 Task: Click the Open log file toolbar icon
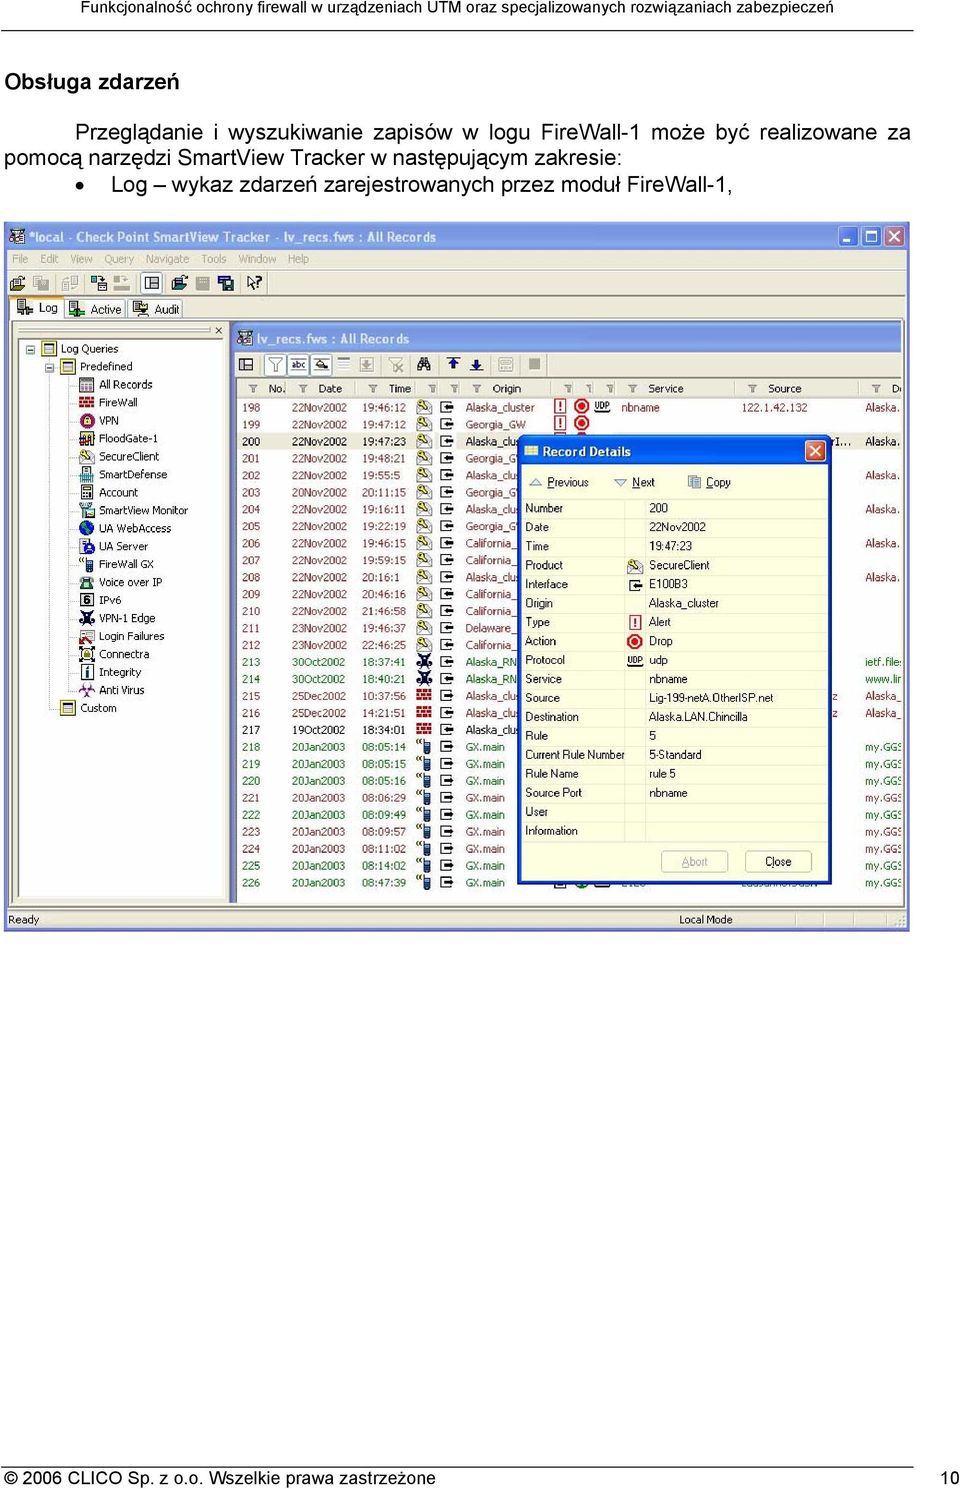17,283
